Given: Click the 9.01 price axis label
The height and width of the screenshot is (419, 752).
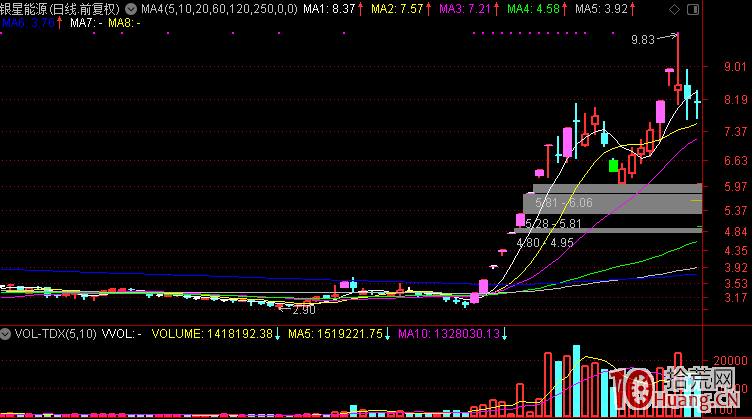Looking at the screenshot, I should (x=735, y=67).
